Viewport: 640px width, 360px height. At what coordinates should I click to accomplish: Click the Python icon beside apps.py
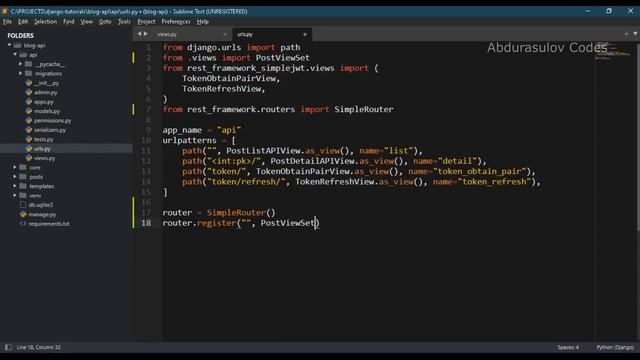29,102
